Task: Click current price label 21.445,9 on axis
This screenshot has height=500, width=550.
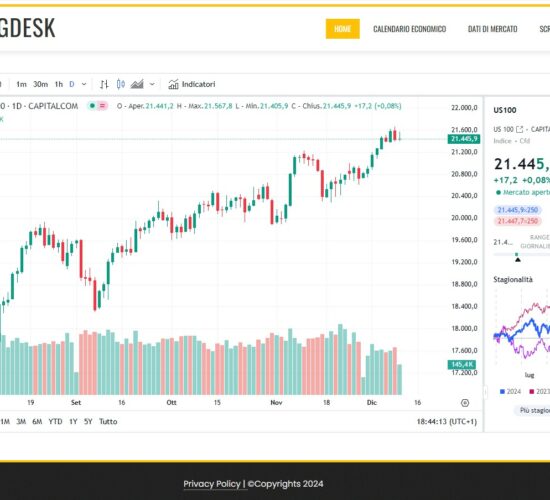Action: [x=464, y=139]
